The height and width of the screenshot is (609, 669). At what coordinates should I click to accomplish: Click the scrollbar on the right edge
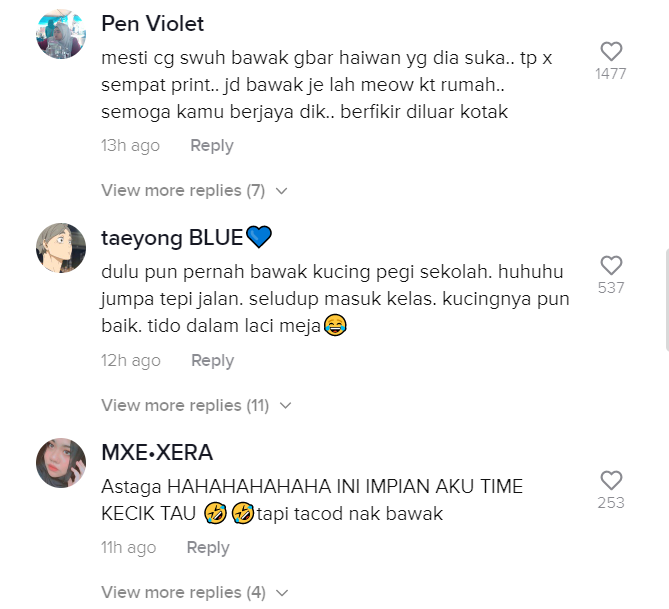pos(667,301)
